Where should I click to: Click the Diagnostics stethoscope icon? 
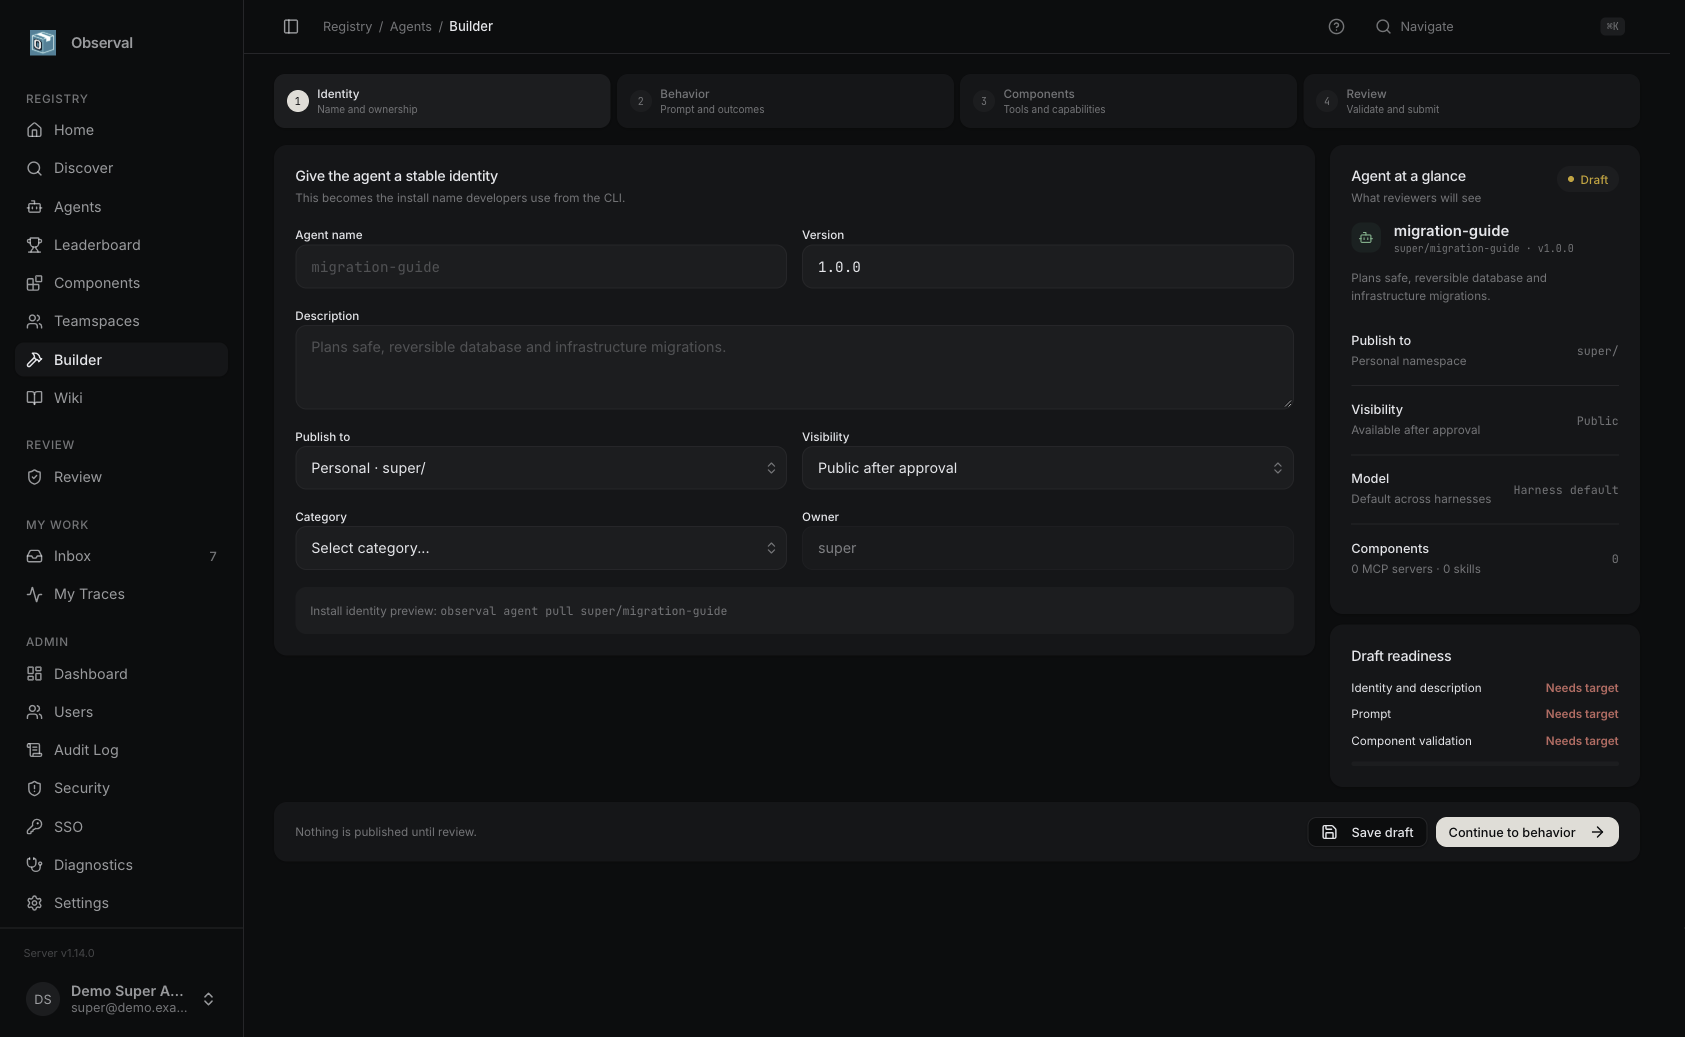pos(35,865)
